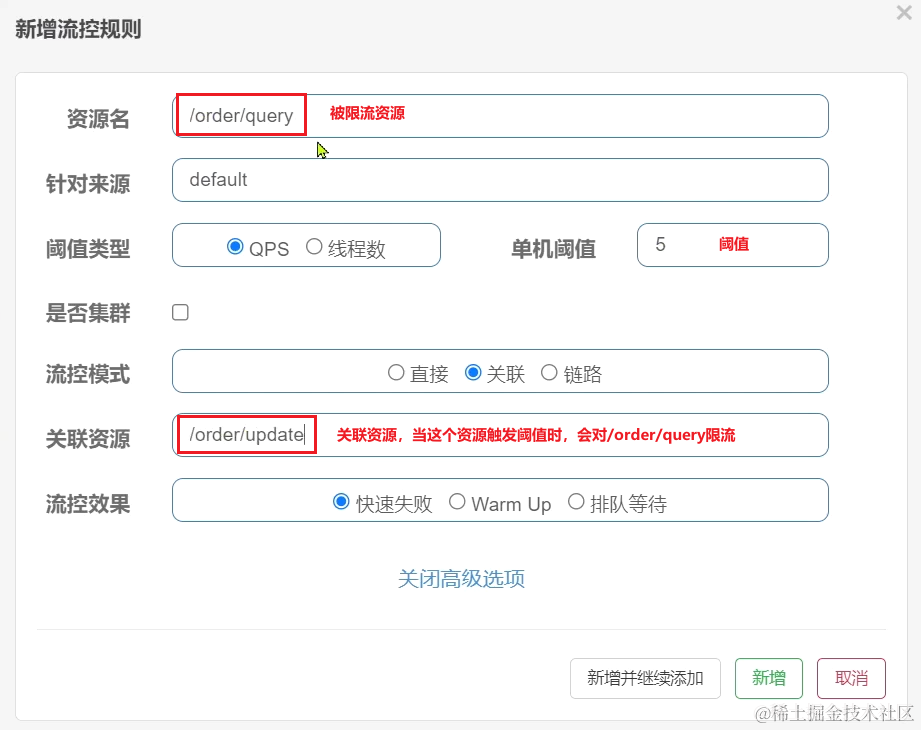The height and width of the screenshot is (730, 921).
Task: Select 排队等待 flow control effect
Action: [576, 502]
